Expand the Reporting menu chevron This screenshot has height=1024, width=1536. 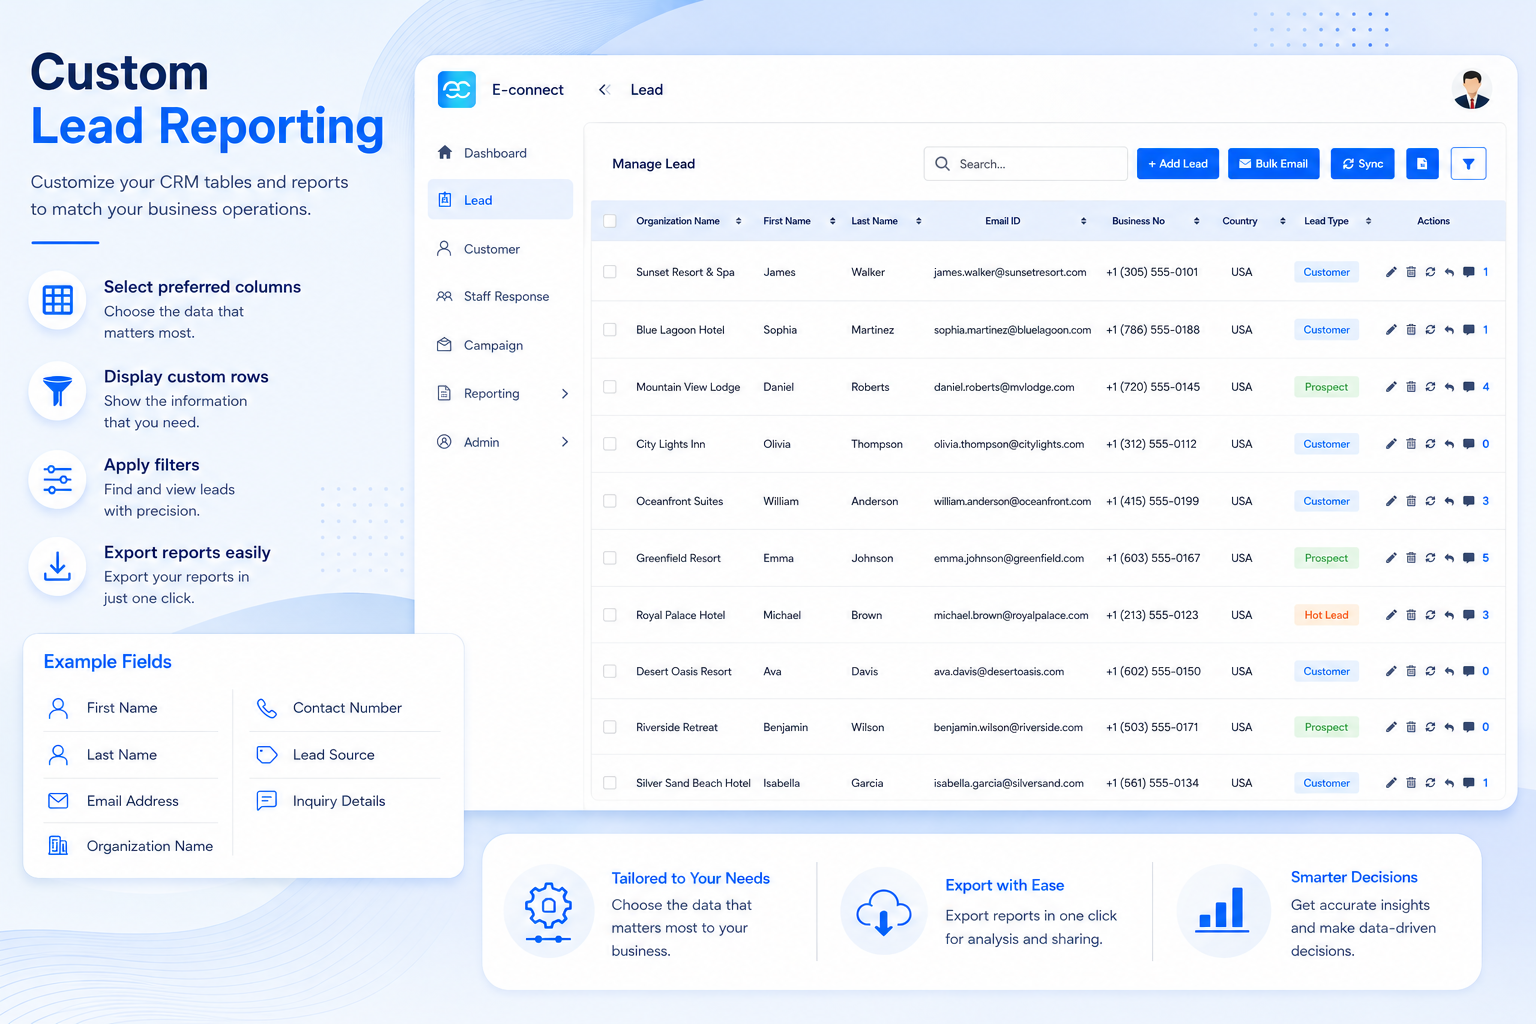tap(565, 394)
